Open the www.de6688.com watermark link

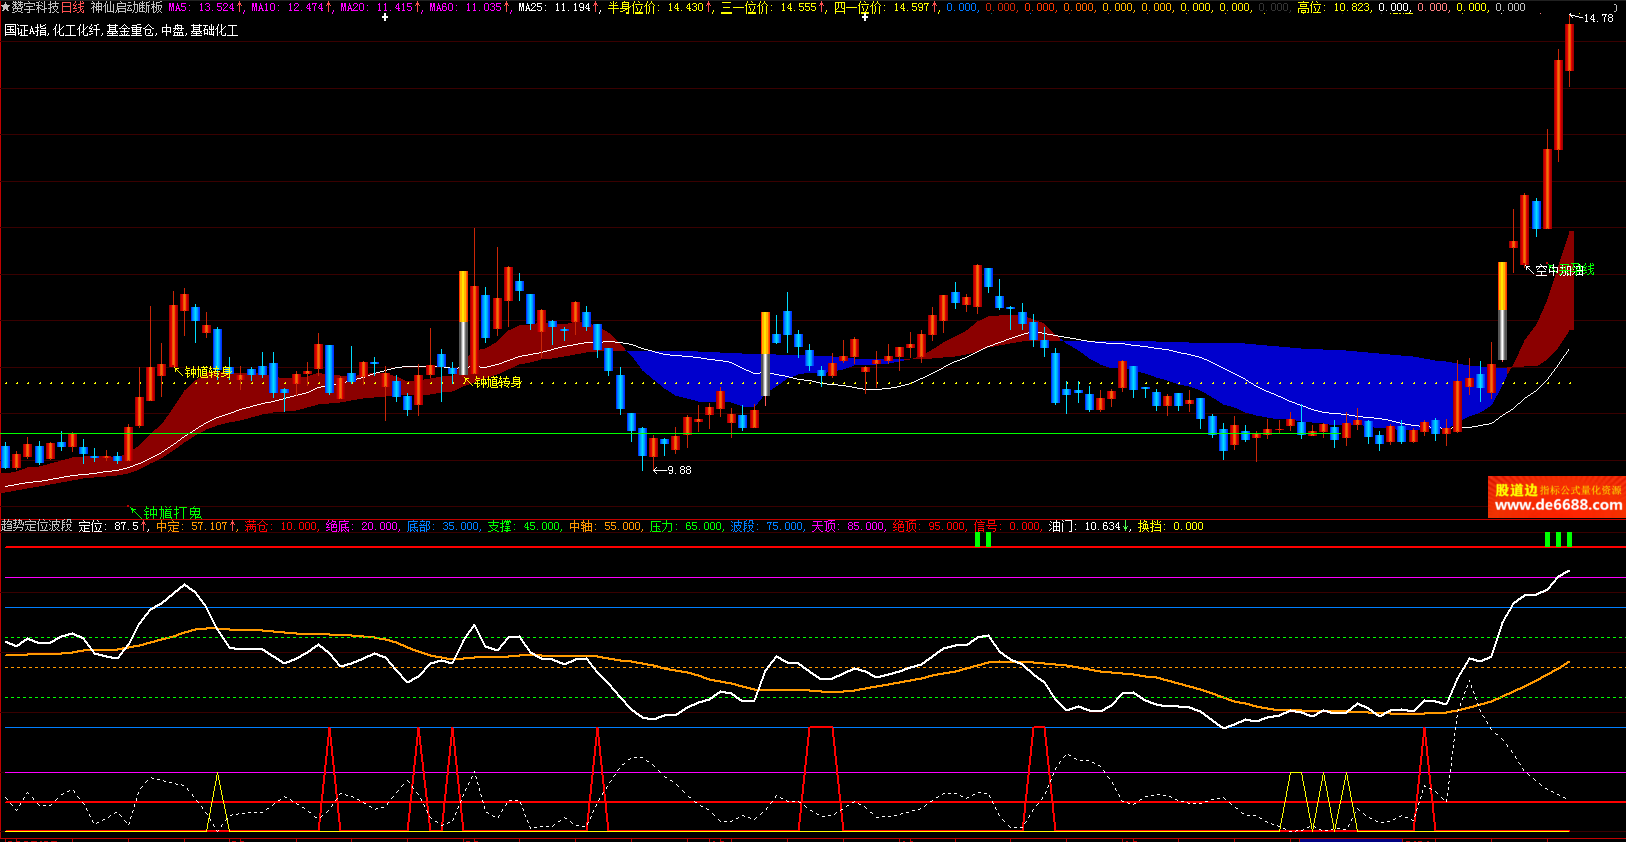pyautogui.click(x=1557, y=505)
